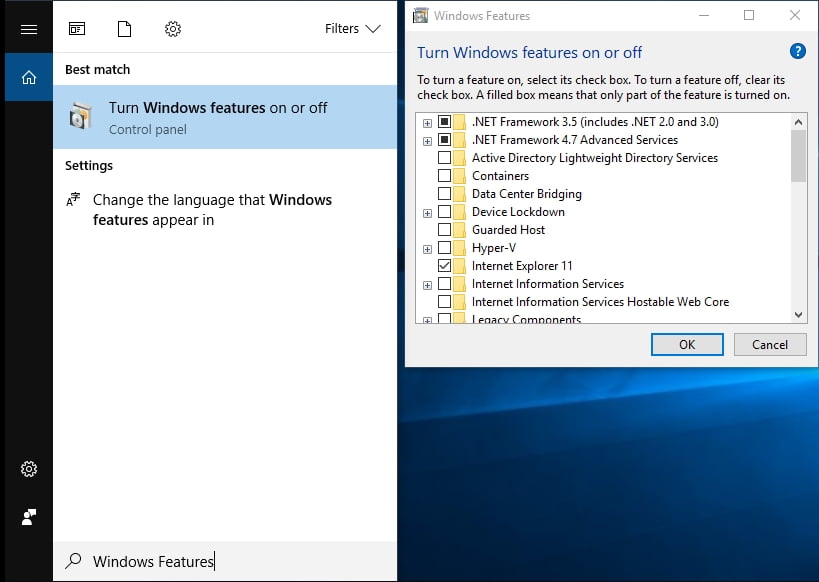Uncheck the Internet Explorer 11 checkbox

coord(444,266)
